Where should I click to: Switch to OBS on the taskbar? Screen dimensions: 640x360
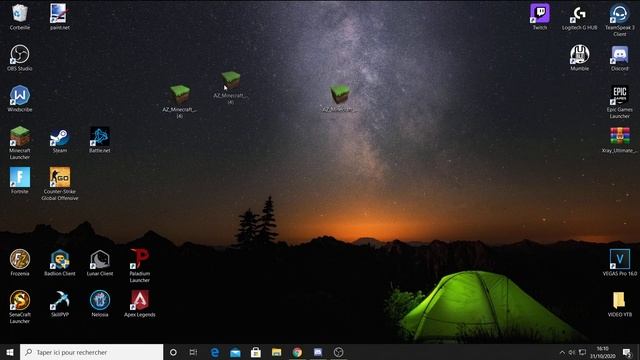click(338, 352)
